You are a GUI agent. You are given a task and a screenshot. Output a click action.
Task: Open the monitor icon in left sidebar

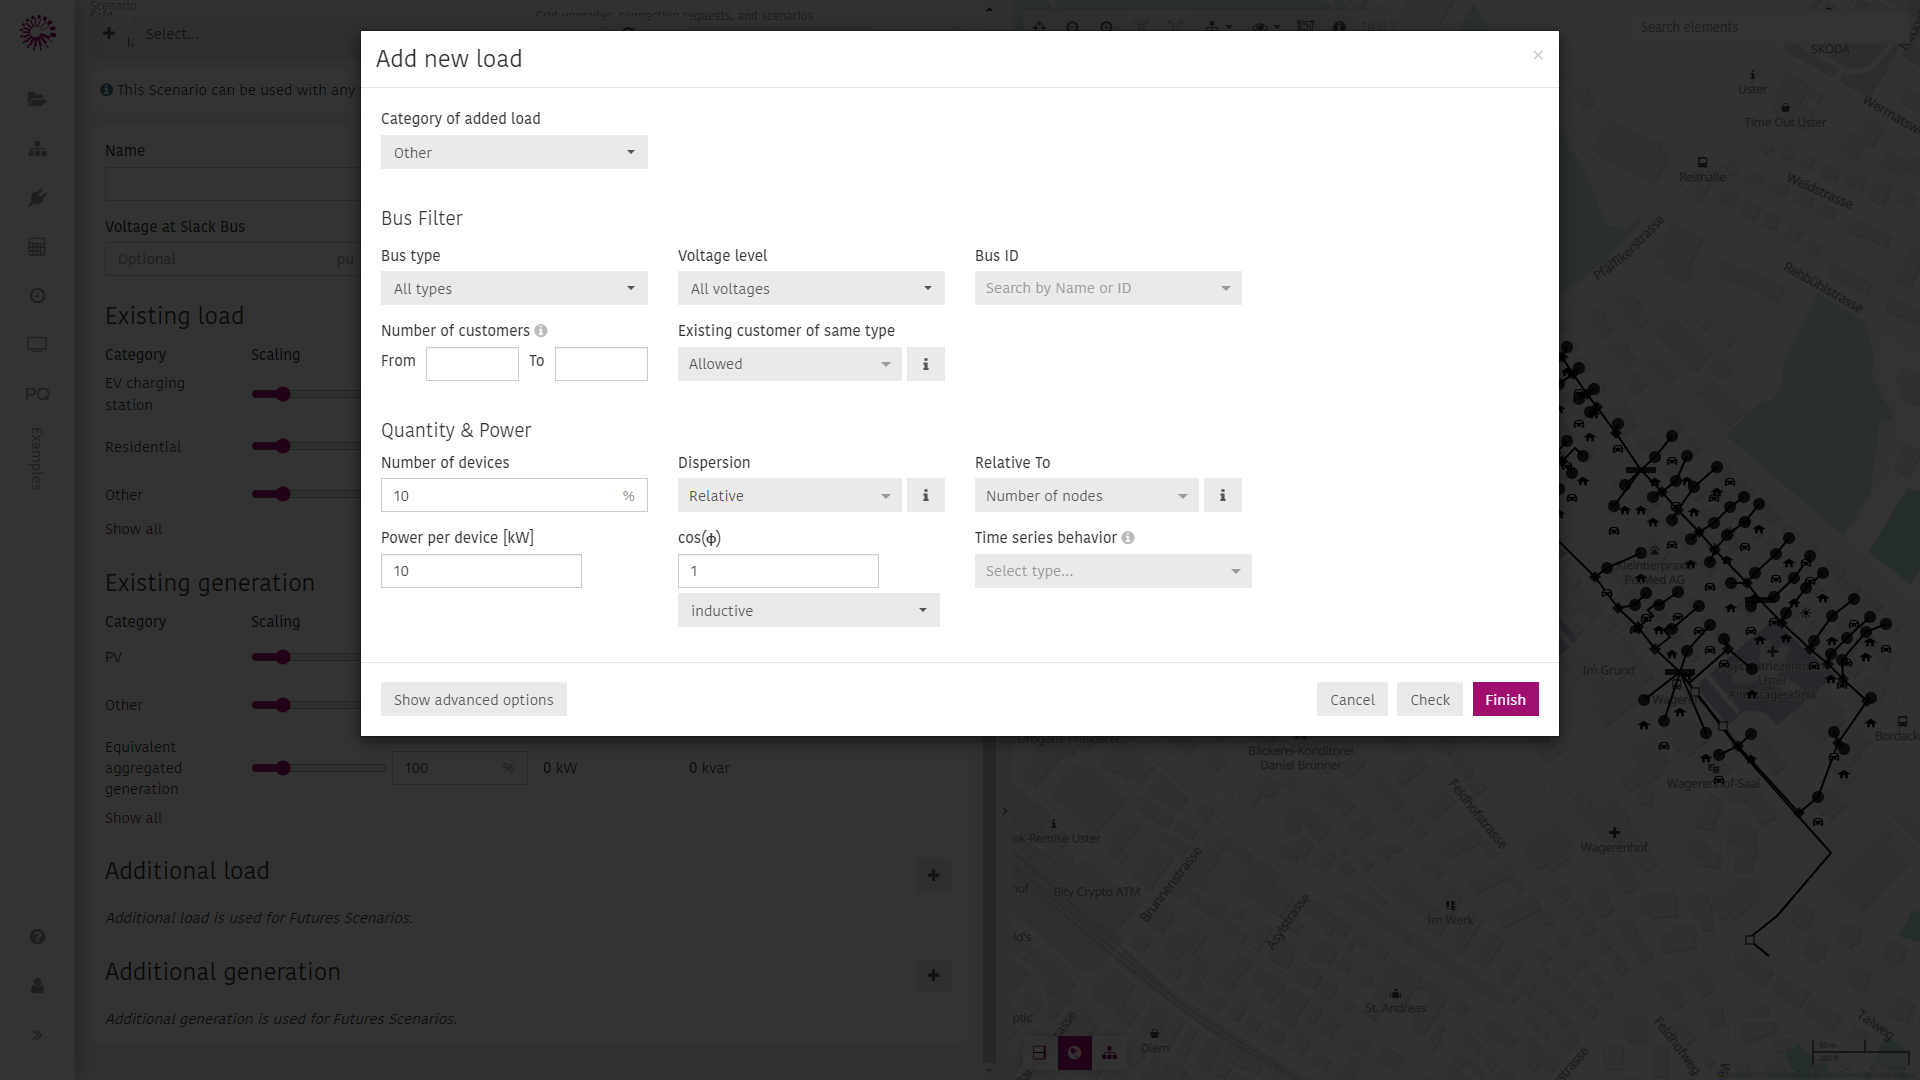[37, 344]
